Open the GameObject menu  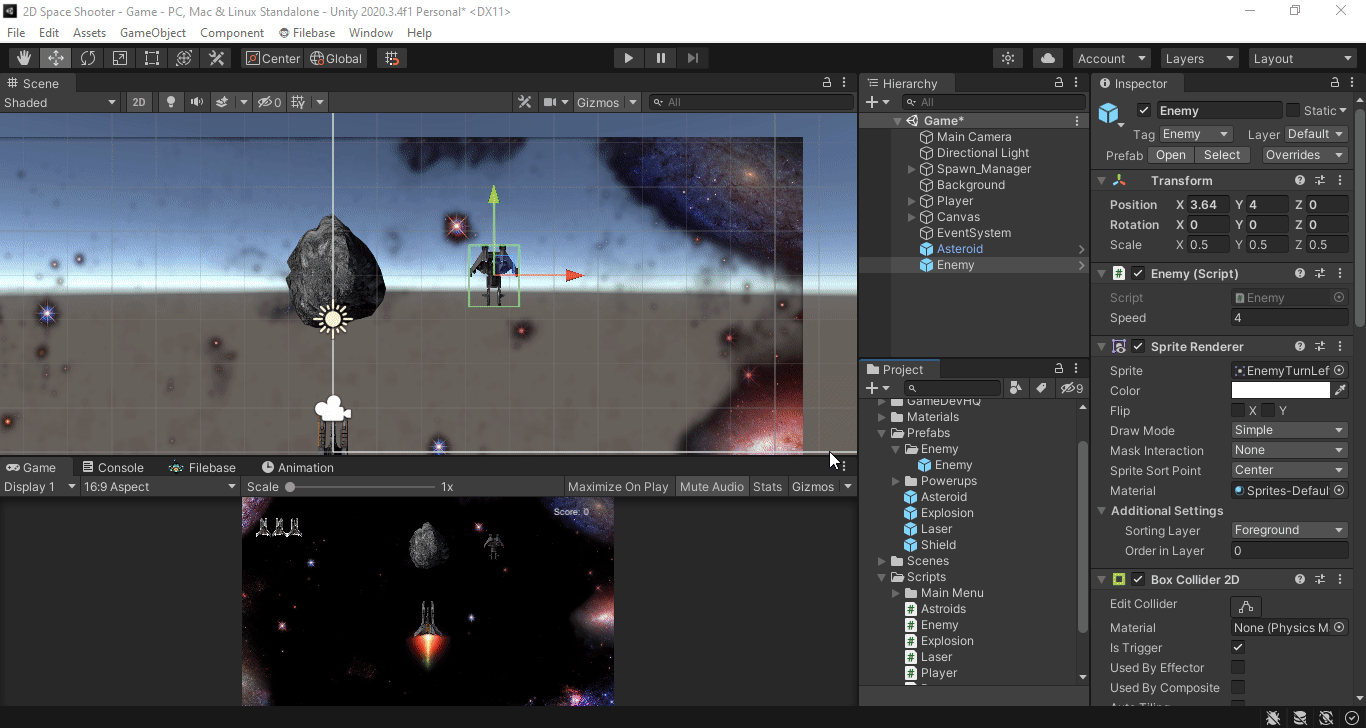tap(153, 33)
